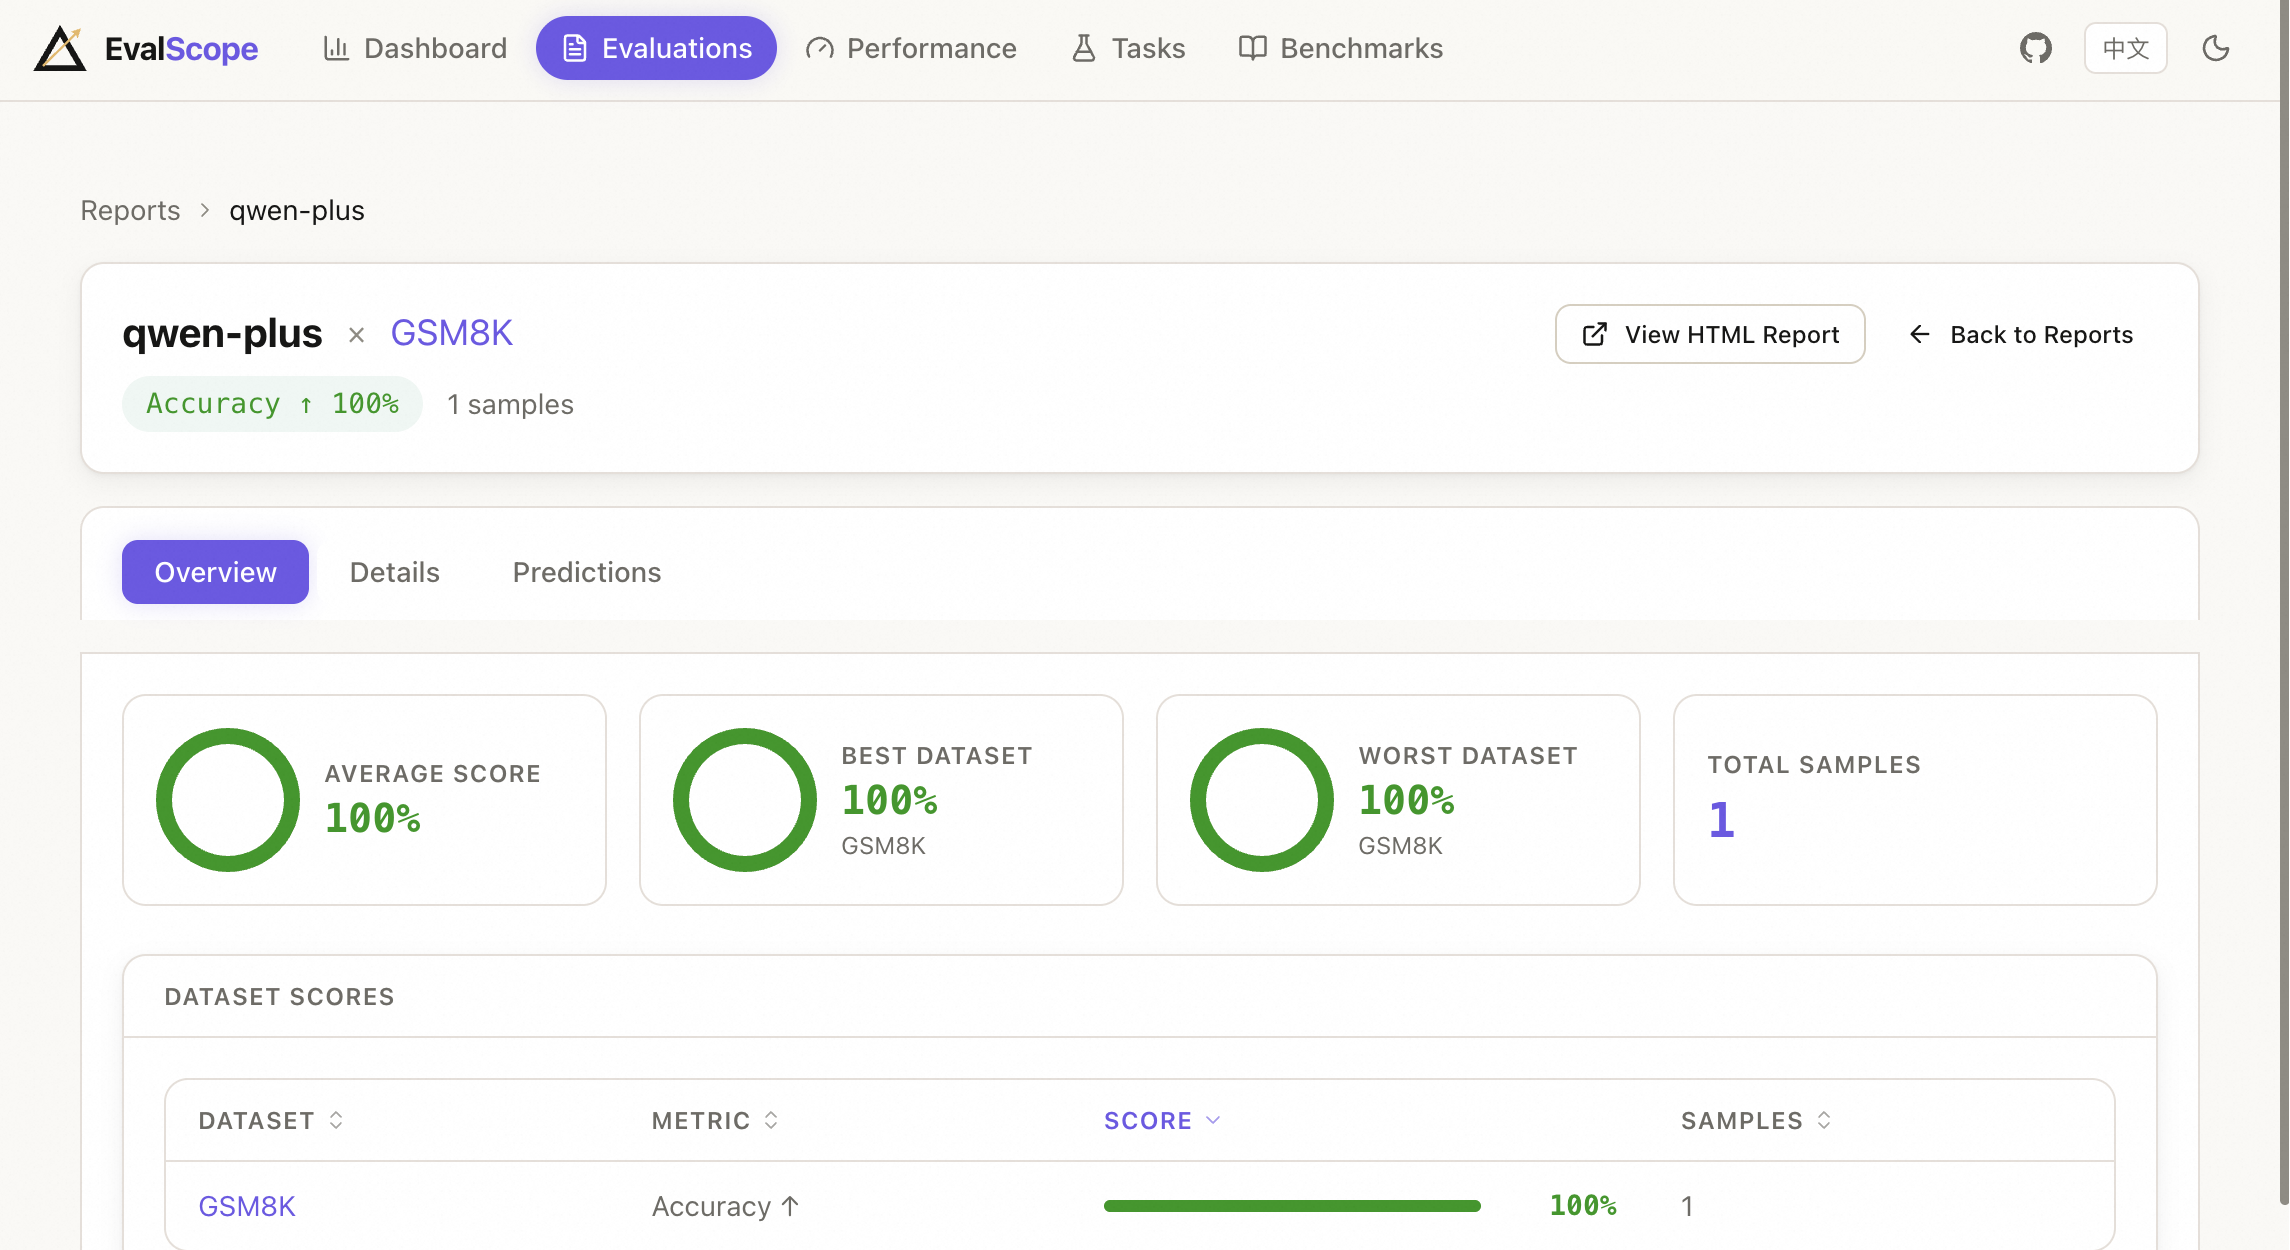Click the GSM8K score progress bar
2290x1250 pixels.
tap(1292, 1206)
